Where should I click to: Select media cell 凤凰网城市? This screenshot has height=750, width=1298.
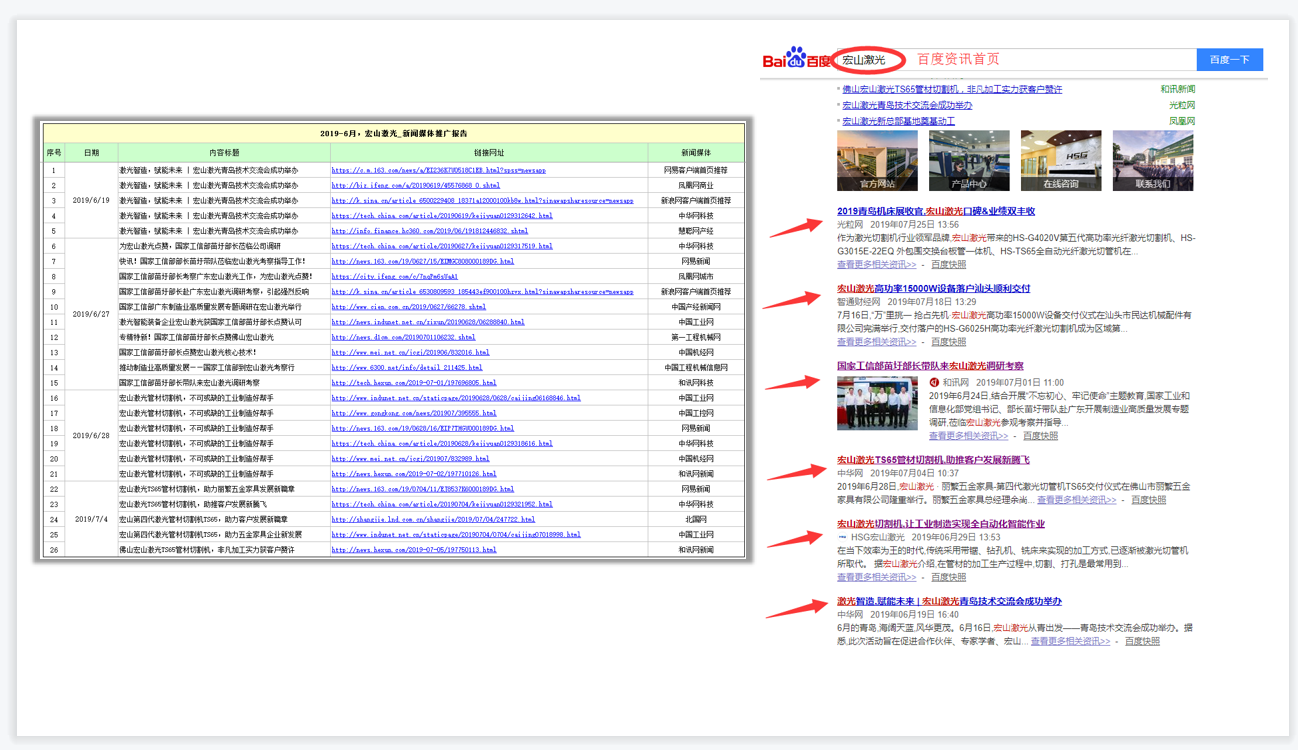coord(696,276)
